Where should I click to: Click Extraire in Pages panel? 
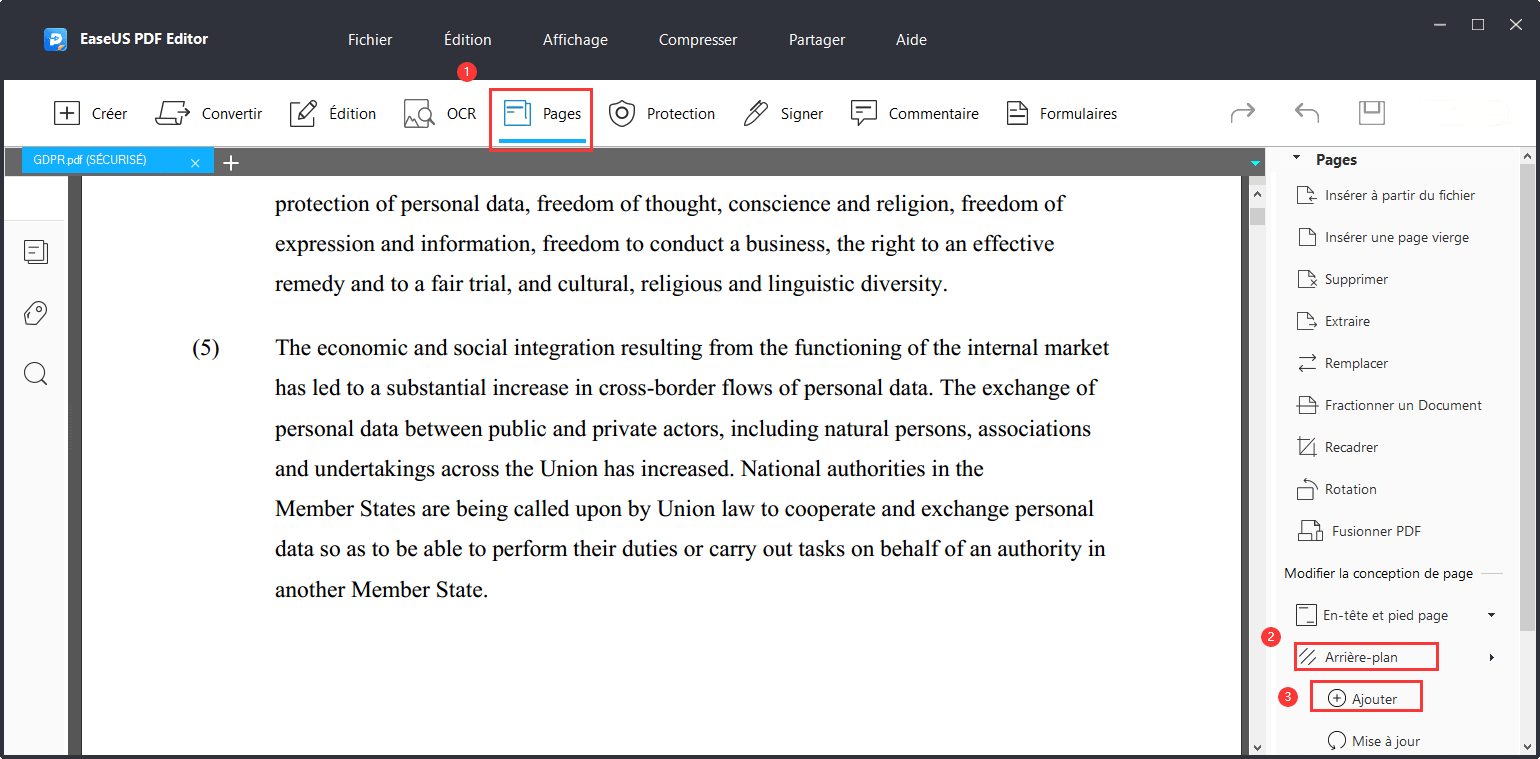point(1333,321)
